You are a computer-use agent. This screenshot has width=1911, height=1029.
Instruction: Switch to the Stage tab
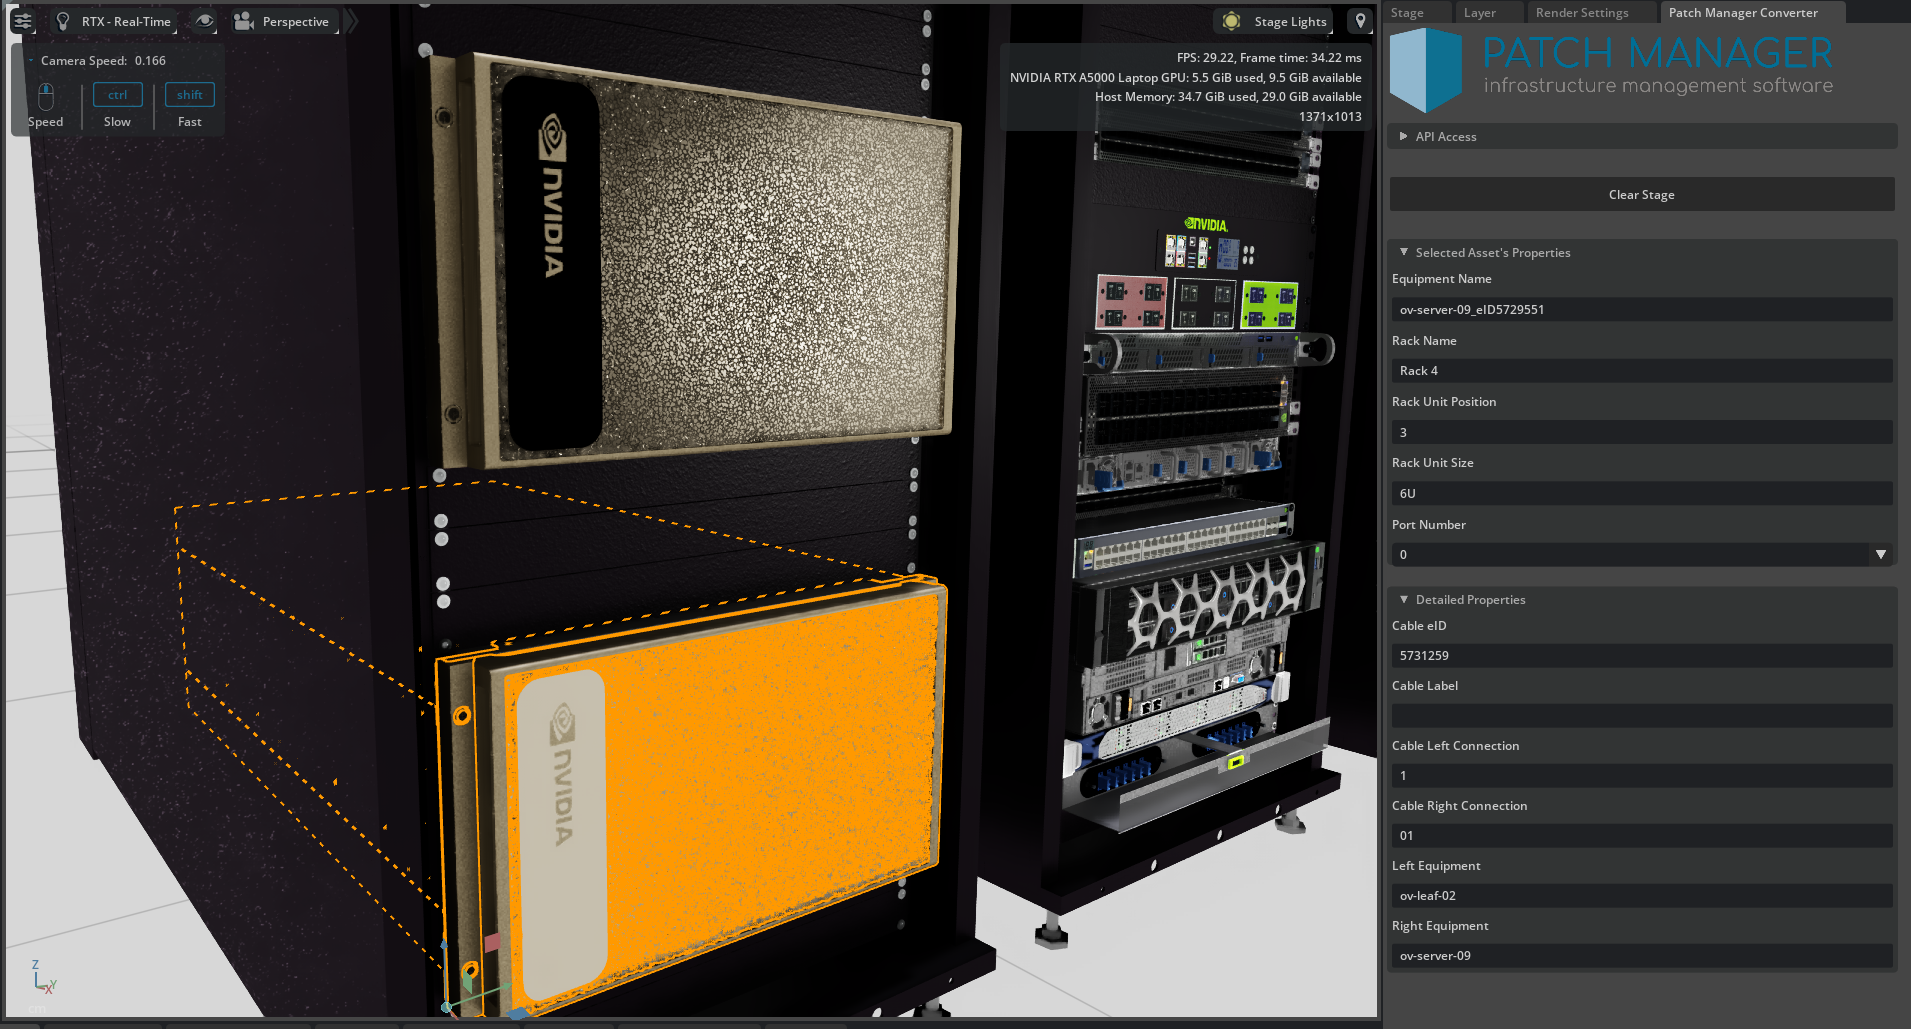tap(1407, 13)
